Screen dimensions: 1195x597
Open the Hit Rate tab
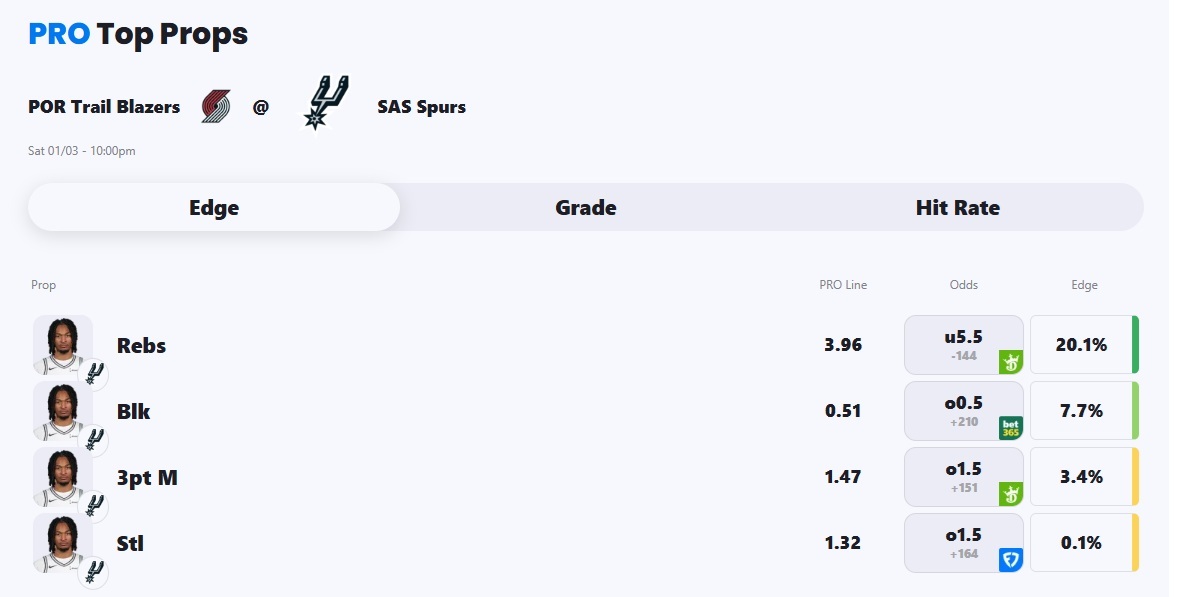[x=957, y=208]
